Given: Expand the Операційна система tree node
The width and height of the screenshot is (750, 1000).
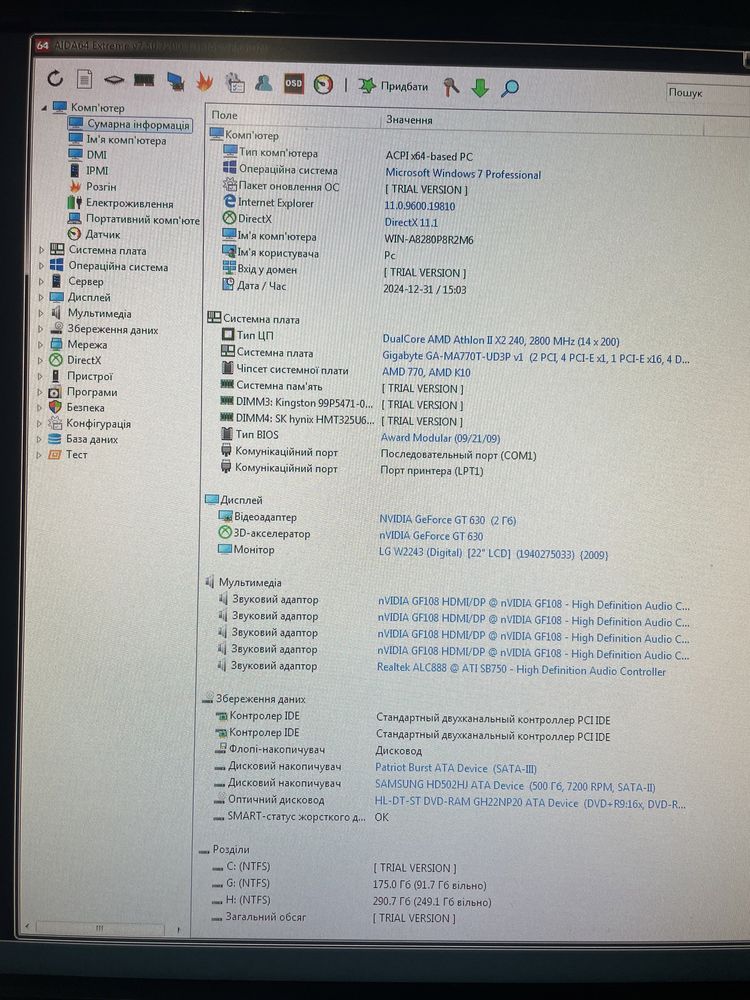Looking at the screenshot, I should (x=41, y=266).
